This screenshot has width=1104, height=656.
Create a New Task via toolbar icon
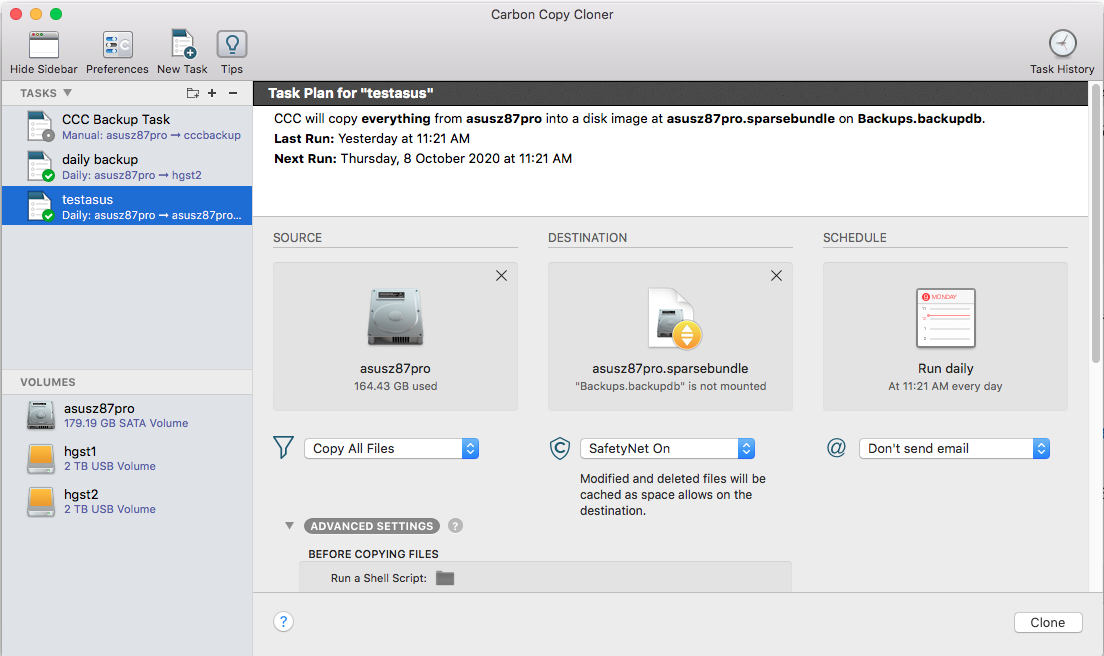click(182, 44)
